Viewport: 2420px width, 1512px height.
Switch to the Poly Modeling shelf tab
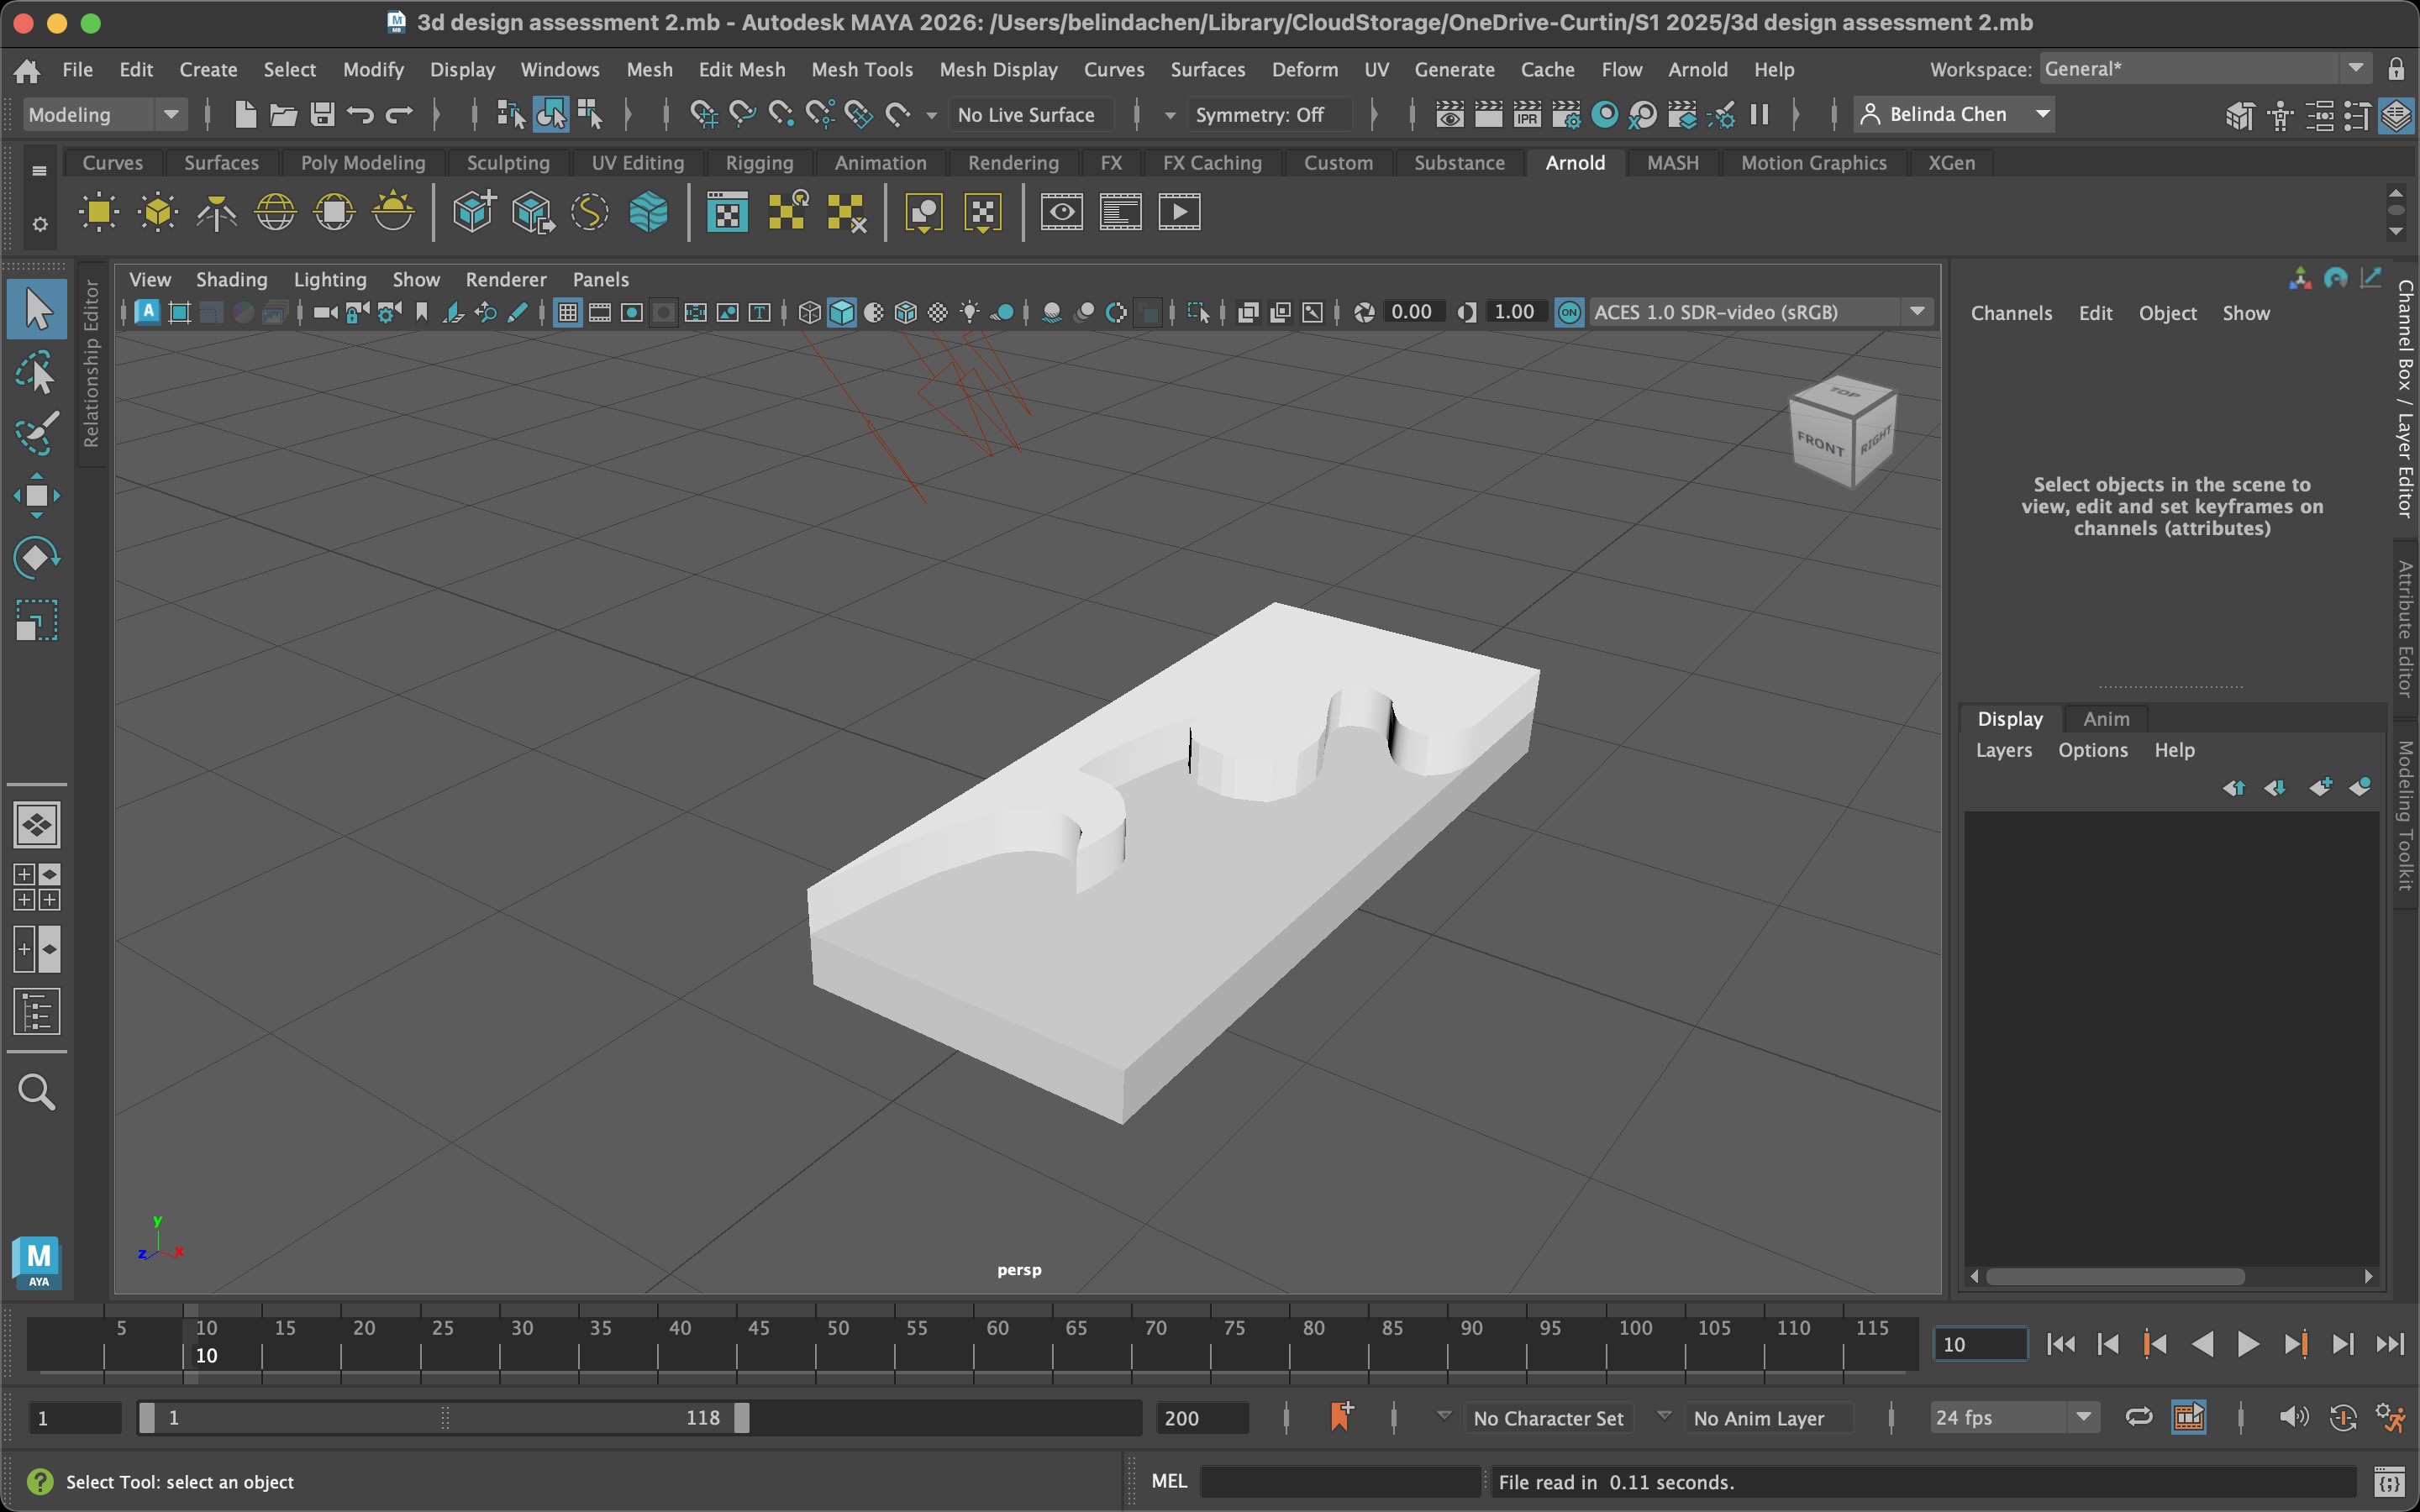click(363, 163)
